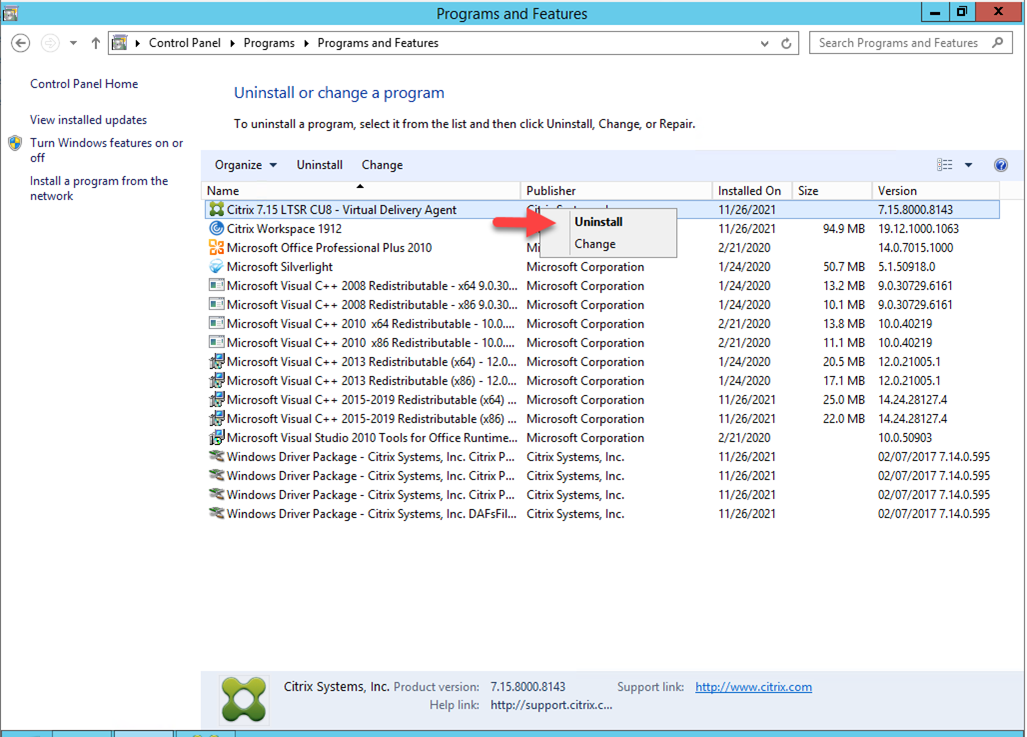The width and height of the screenshot is (1027, 737).
Task: Open the recent locations dropdown next to Forward
Action: [x=73, y=43]
